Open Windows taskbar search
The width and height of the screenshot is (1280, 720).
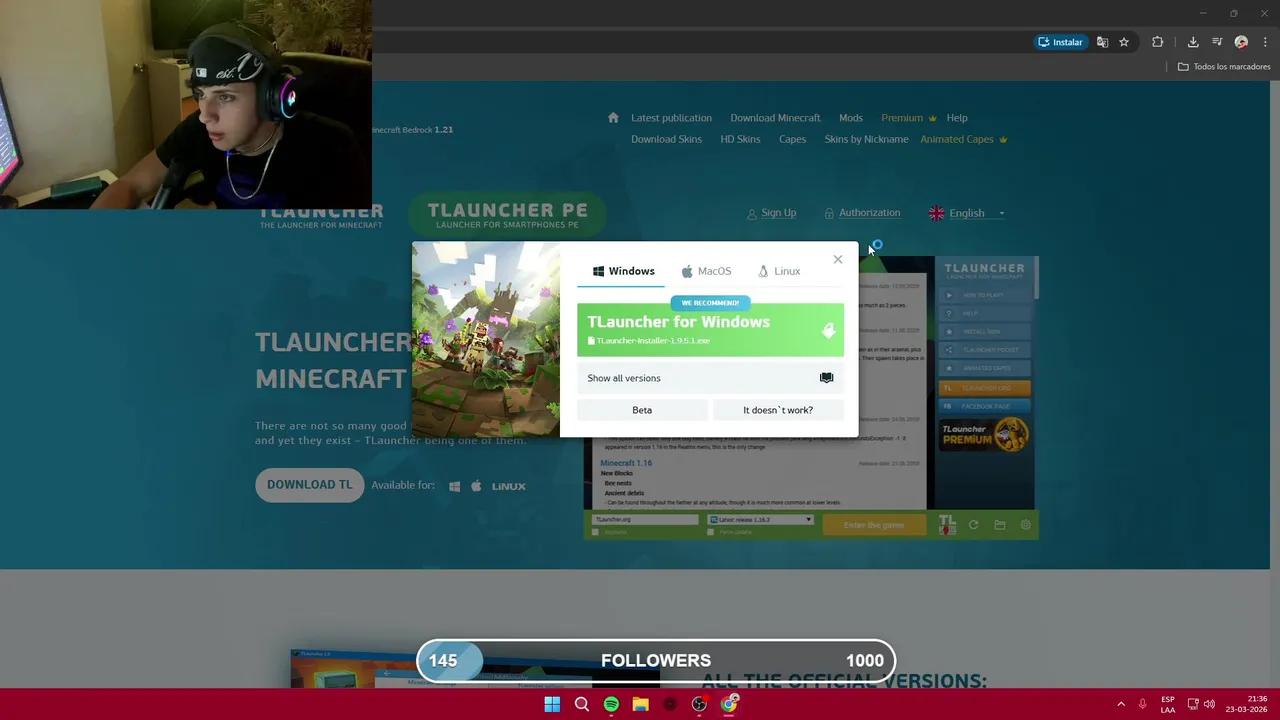[x=581, y=704]
